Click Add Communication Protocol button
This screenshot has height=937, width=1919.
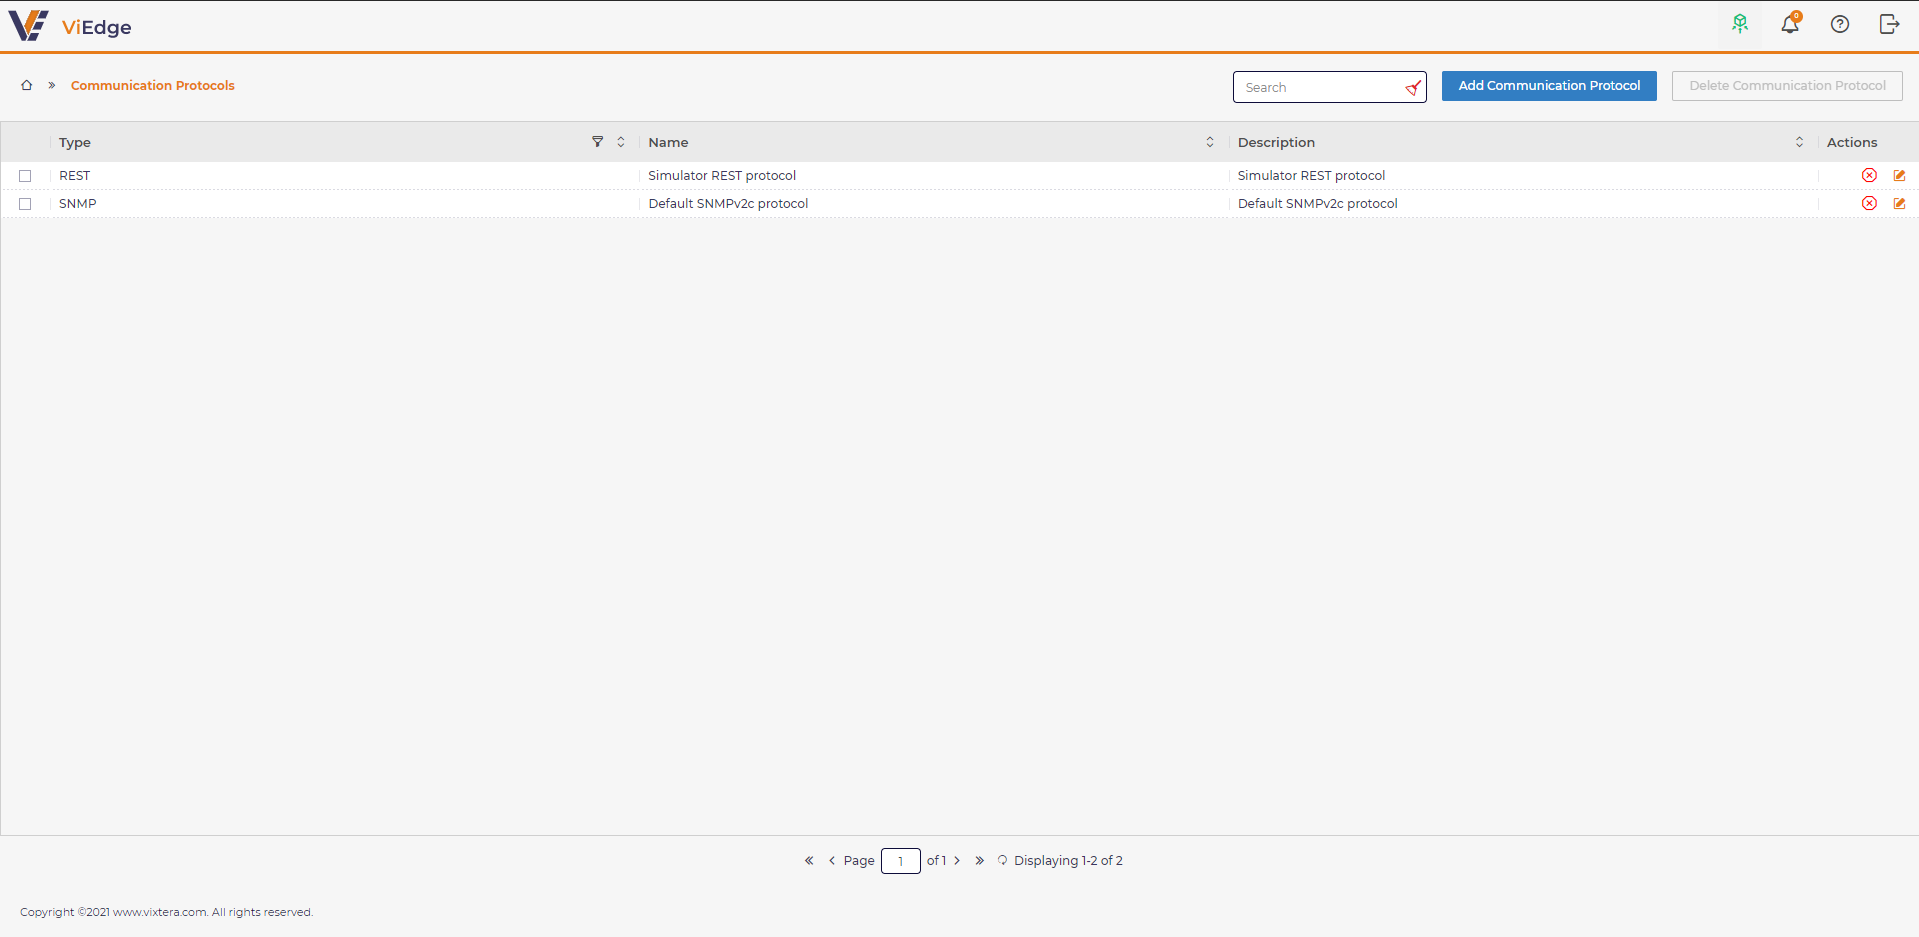[1549, 86]
